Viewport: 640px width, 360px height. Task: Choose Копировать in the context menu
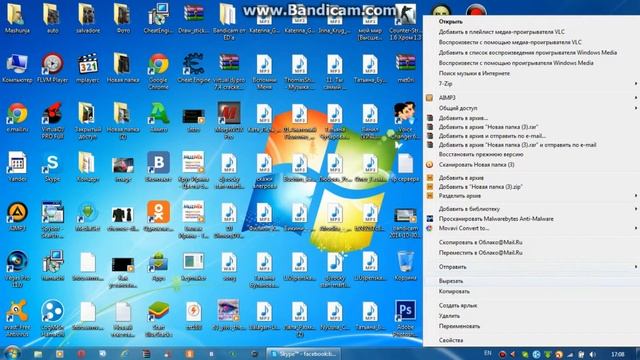[x=531, y=291]
